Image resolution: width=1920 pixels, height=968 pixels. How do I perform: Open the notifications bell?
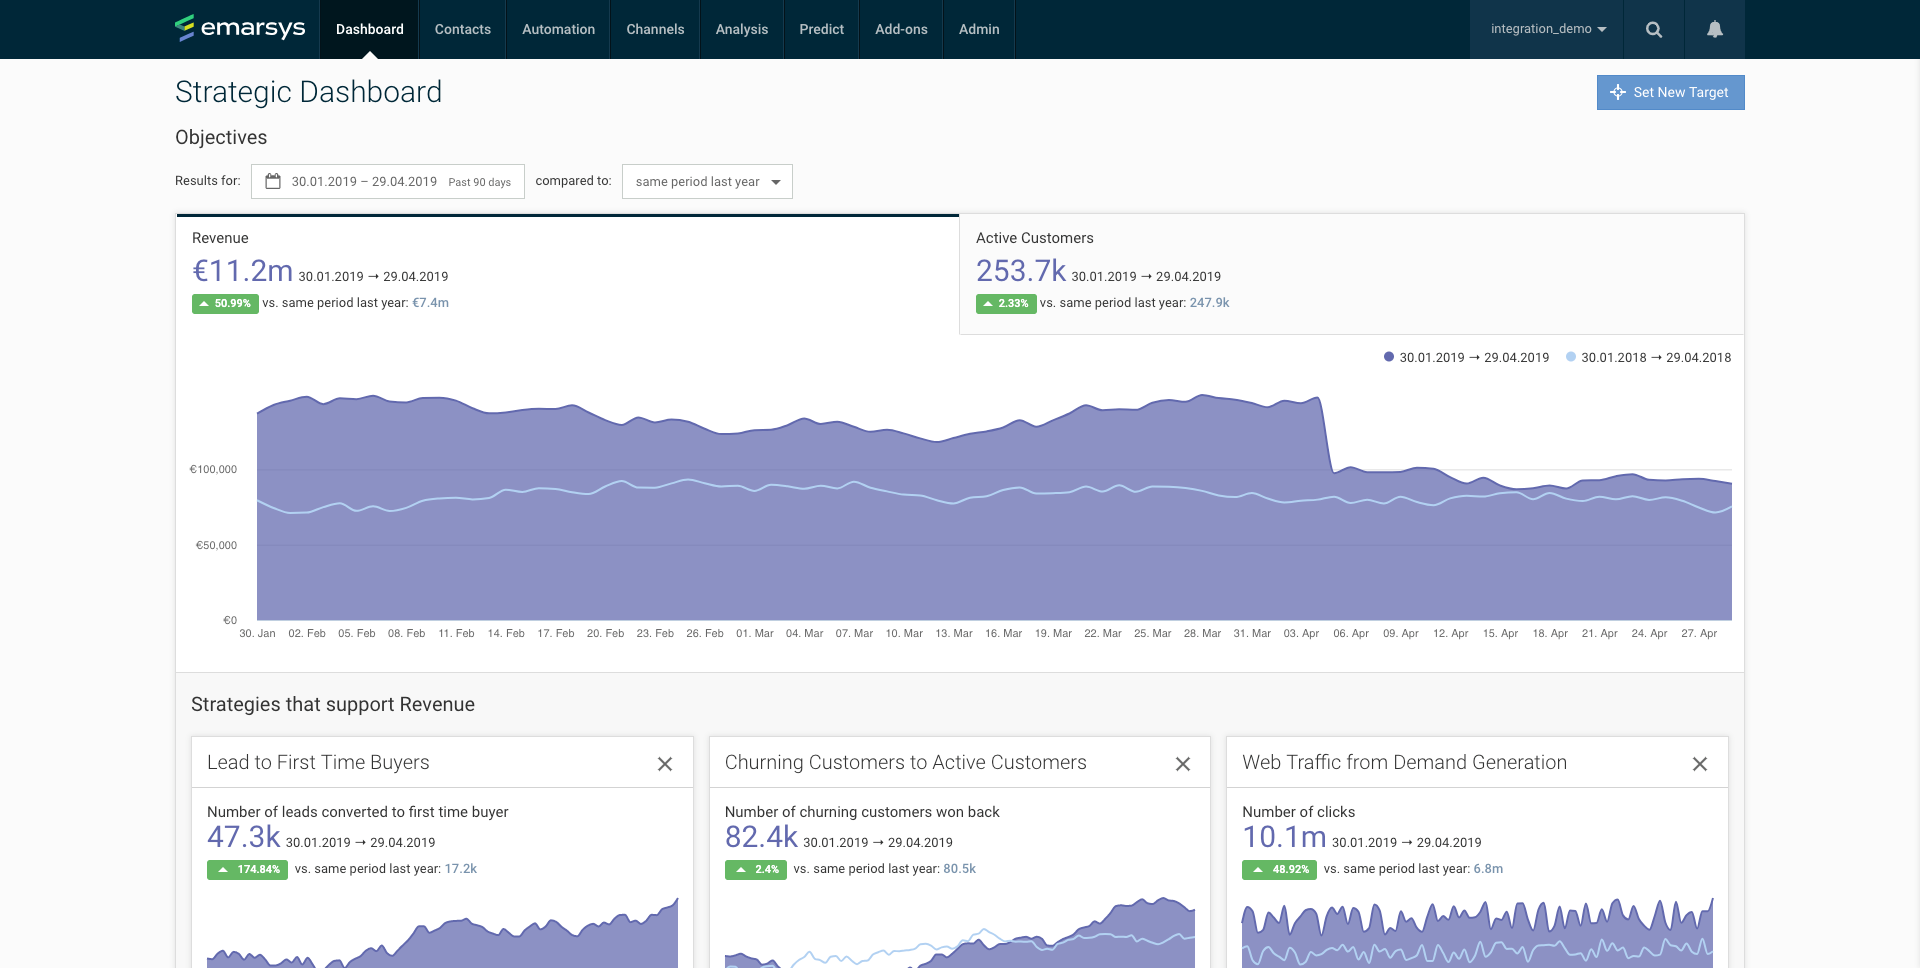1714,30
